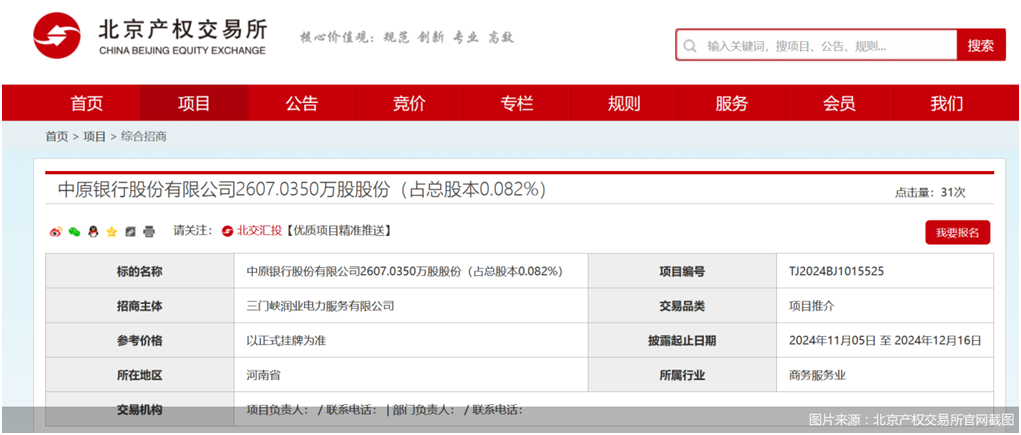
Task: Open the 专栏 navigation tab
Action: (x=517, y=103)
